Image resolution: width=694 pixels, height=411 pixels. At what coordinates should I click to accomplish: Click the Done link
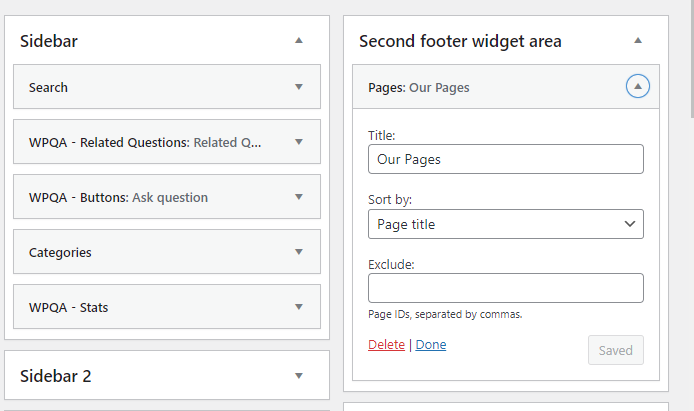(x=431, y=345)
